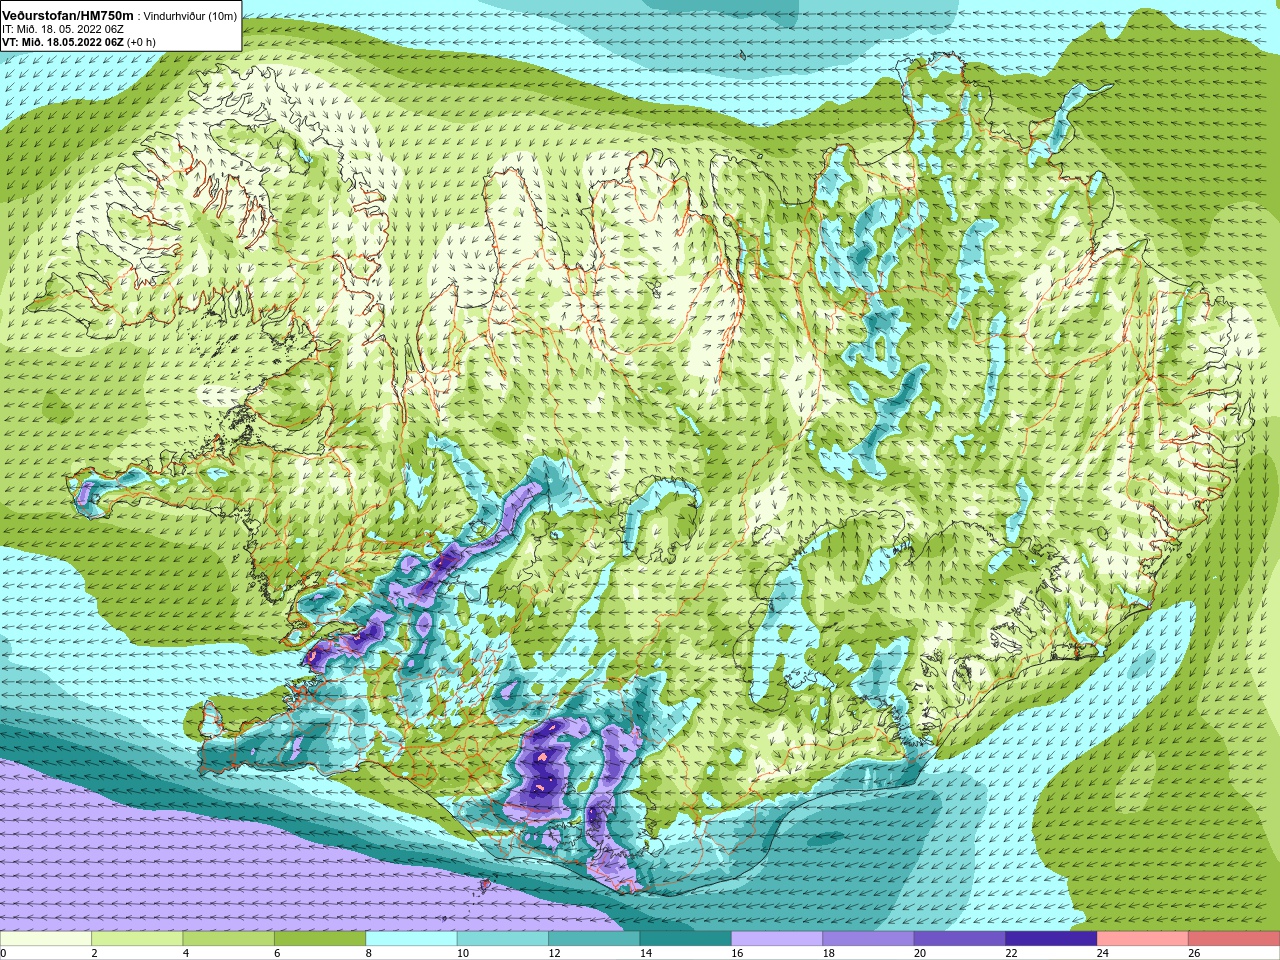Click the light pink 24–26 legend swatch
The width and height of the screenshot is (1280, 960).
(1143, 939)
